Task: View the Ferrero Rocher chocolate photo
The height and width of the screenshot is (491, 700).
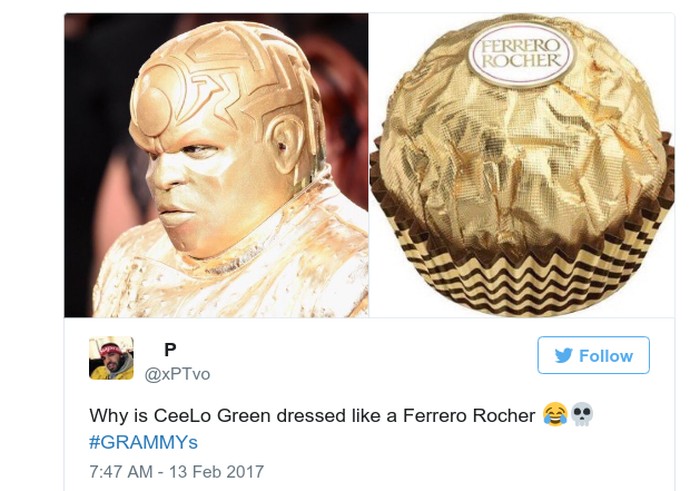Action: tap(522, 165)
